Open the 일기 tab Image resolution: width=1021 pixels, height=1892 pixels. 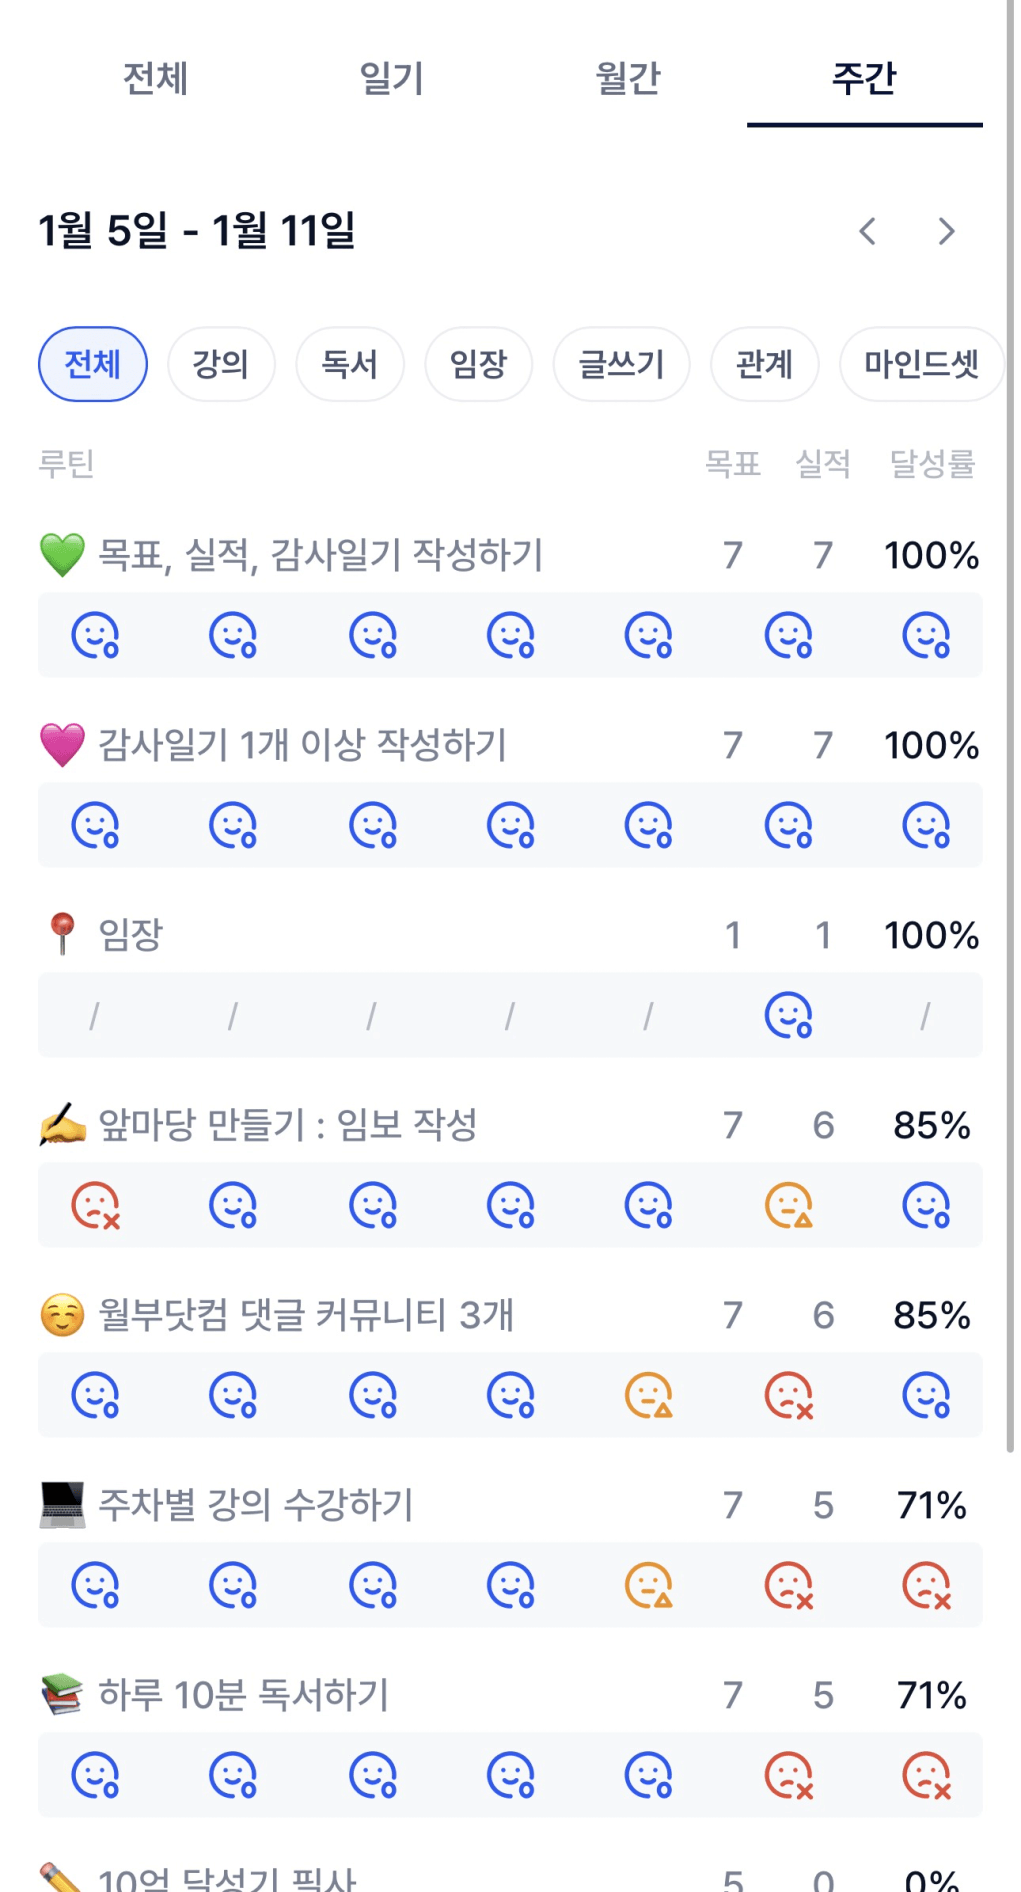pyautogui.click(x=392, y=78)
